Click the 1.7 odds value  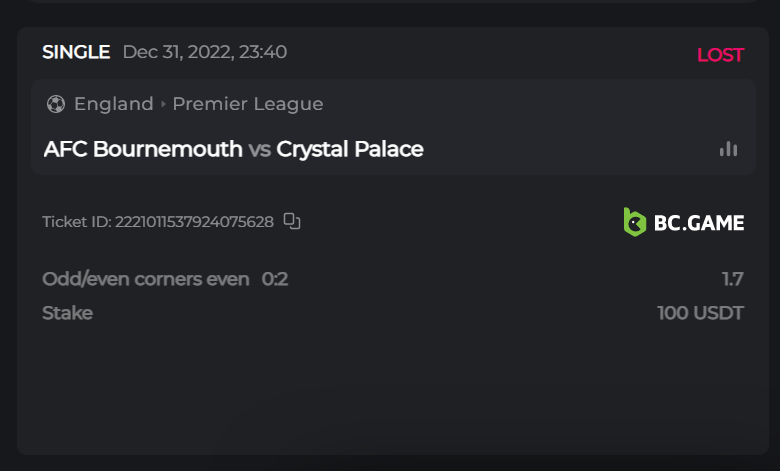click(x=733, y=279)
